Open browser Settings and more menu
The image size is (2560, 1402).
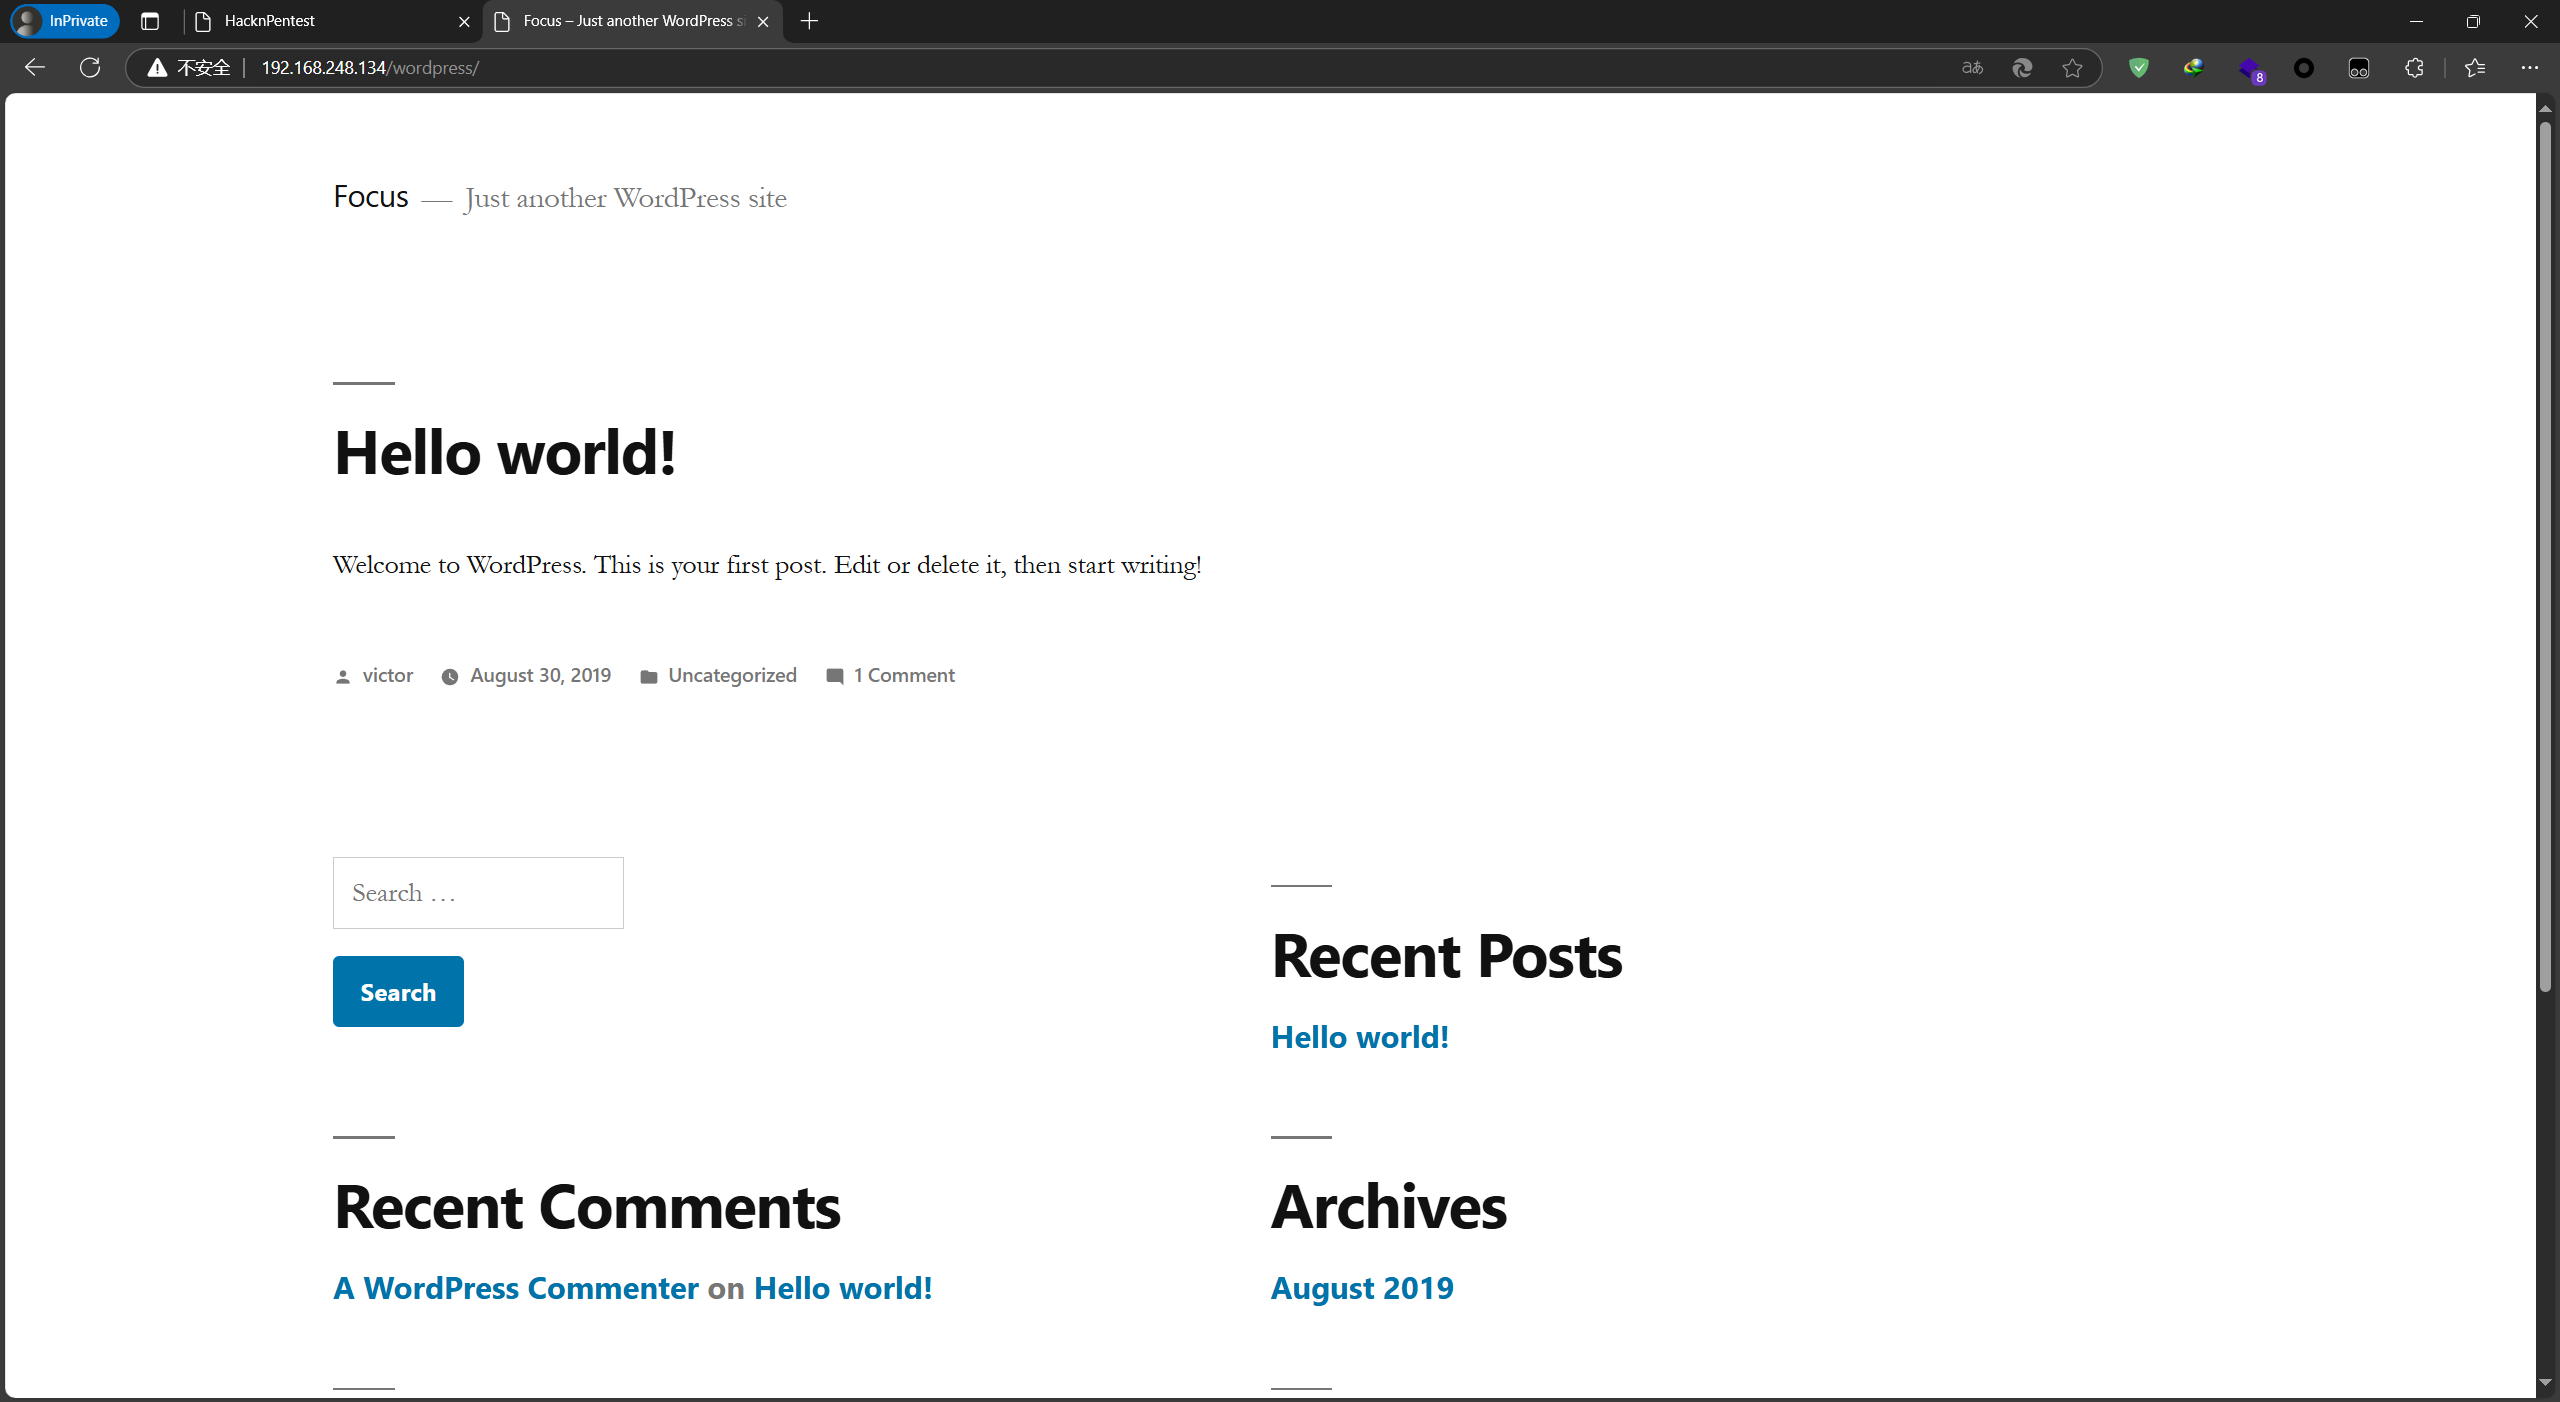click(x=2530, y=67)
